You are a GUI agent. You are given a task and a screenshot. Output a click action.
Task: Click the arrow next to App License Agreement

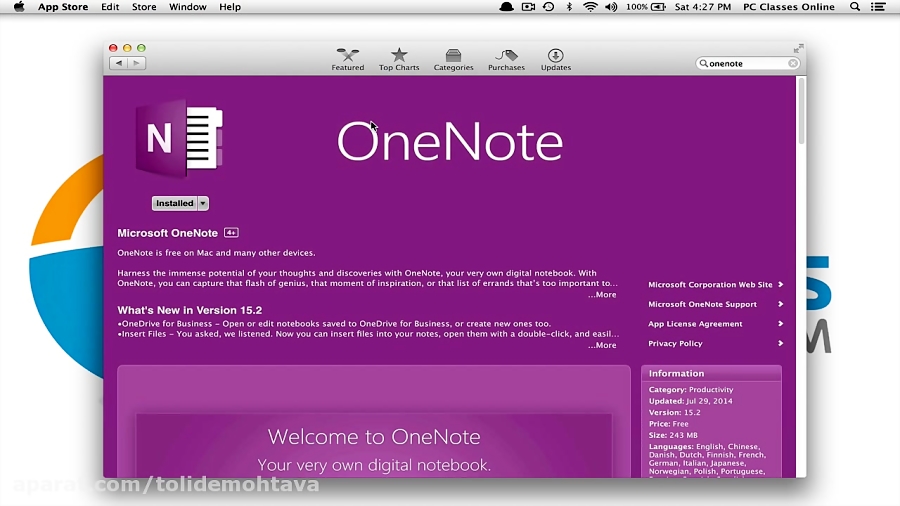[781, 324]
